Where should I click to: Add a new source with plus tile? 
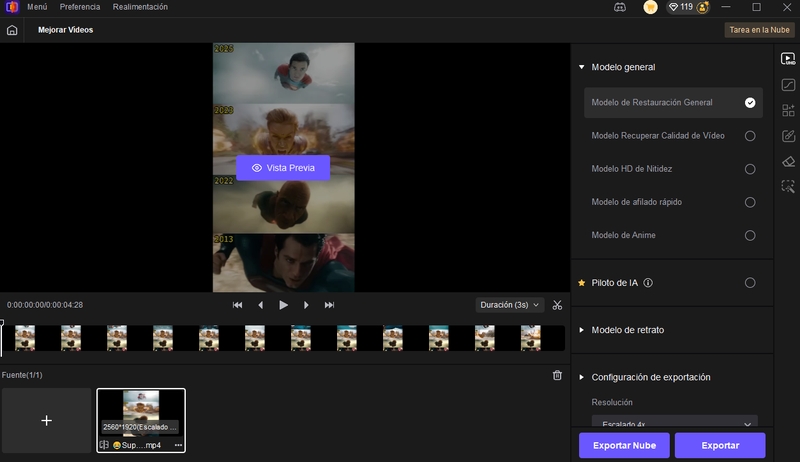coord(46,420)
